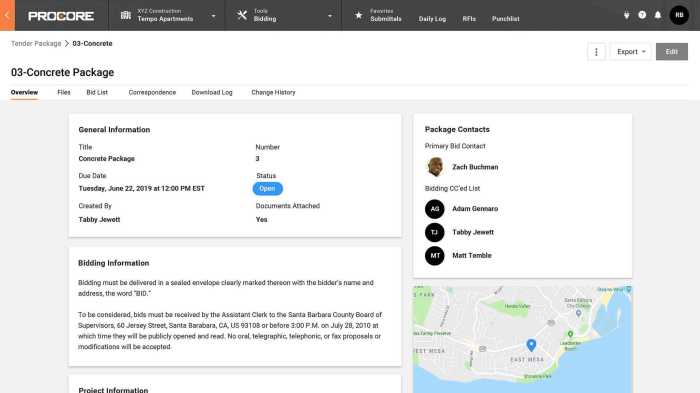Switch to the Change History tab

[x=273, y=92]
